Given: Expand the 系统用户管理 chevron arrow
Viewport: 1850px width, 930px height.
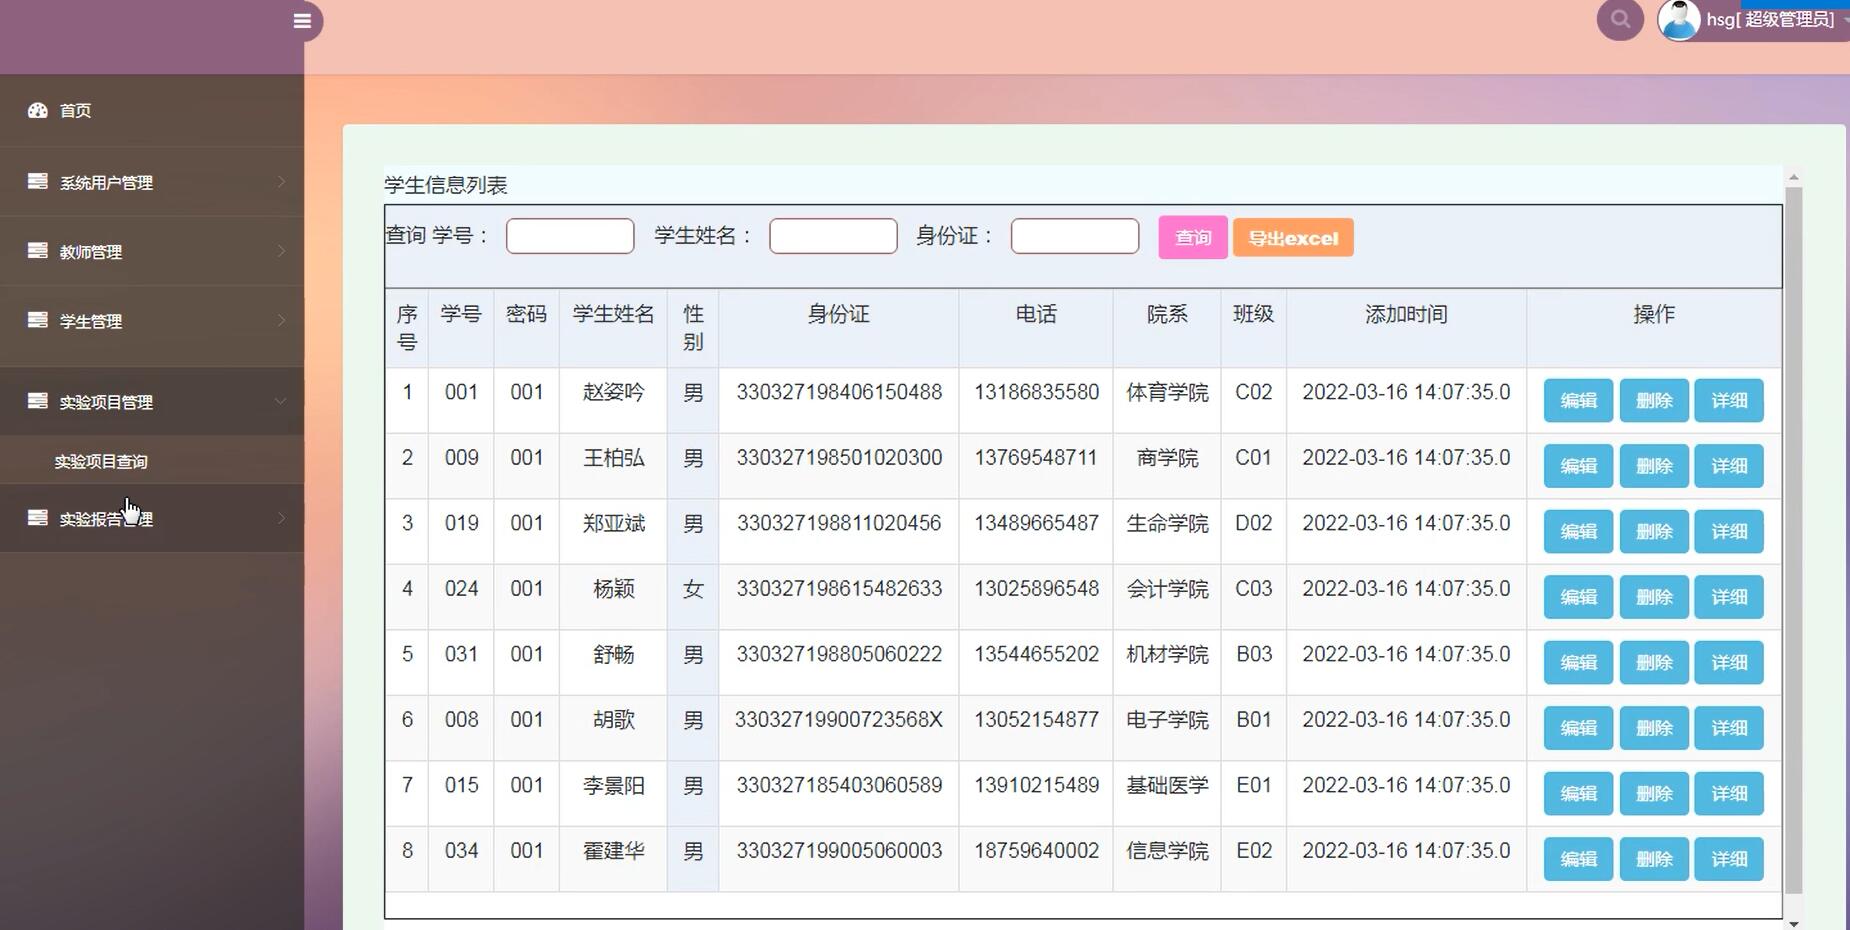Looking at the screenshot, I should [x=281, y=182].
